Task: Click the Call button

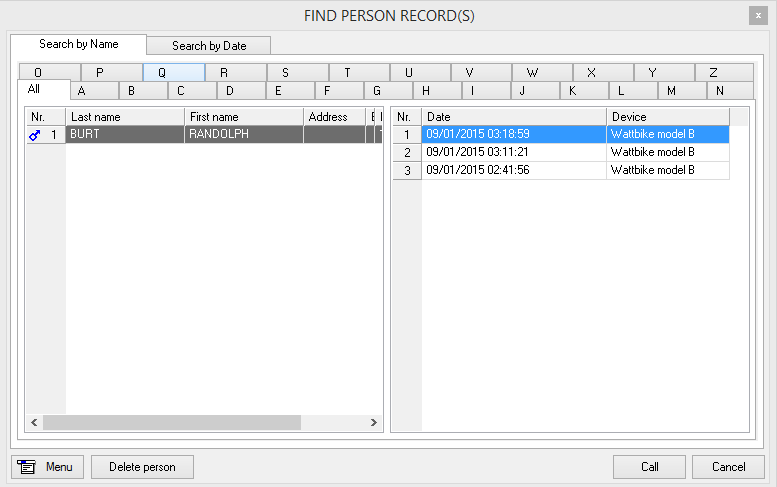Action: 650,467
